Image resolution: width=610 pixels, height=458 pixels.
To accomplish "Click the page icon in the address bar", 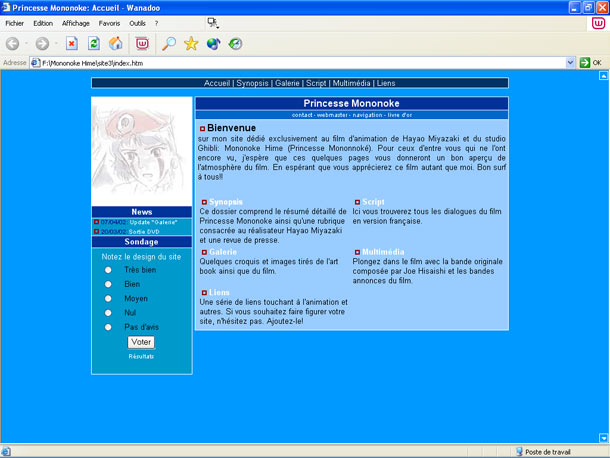I will pyautogui.click(x=35, y=63).
